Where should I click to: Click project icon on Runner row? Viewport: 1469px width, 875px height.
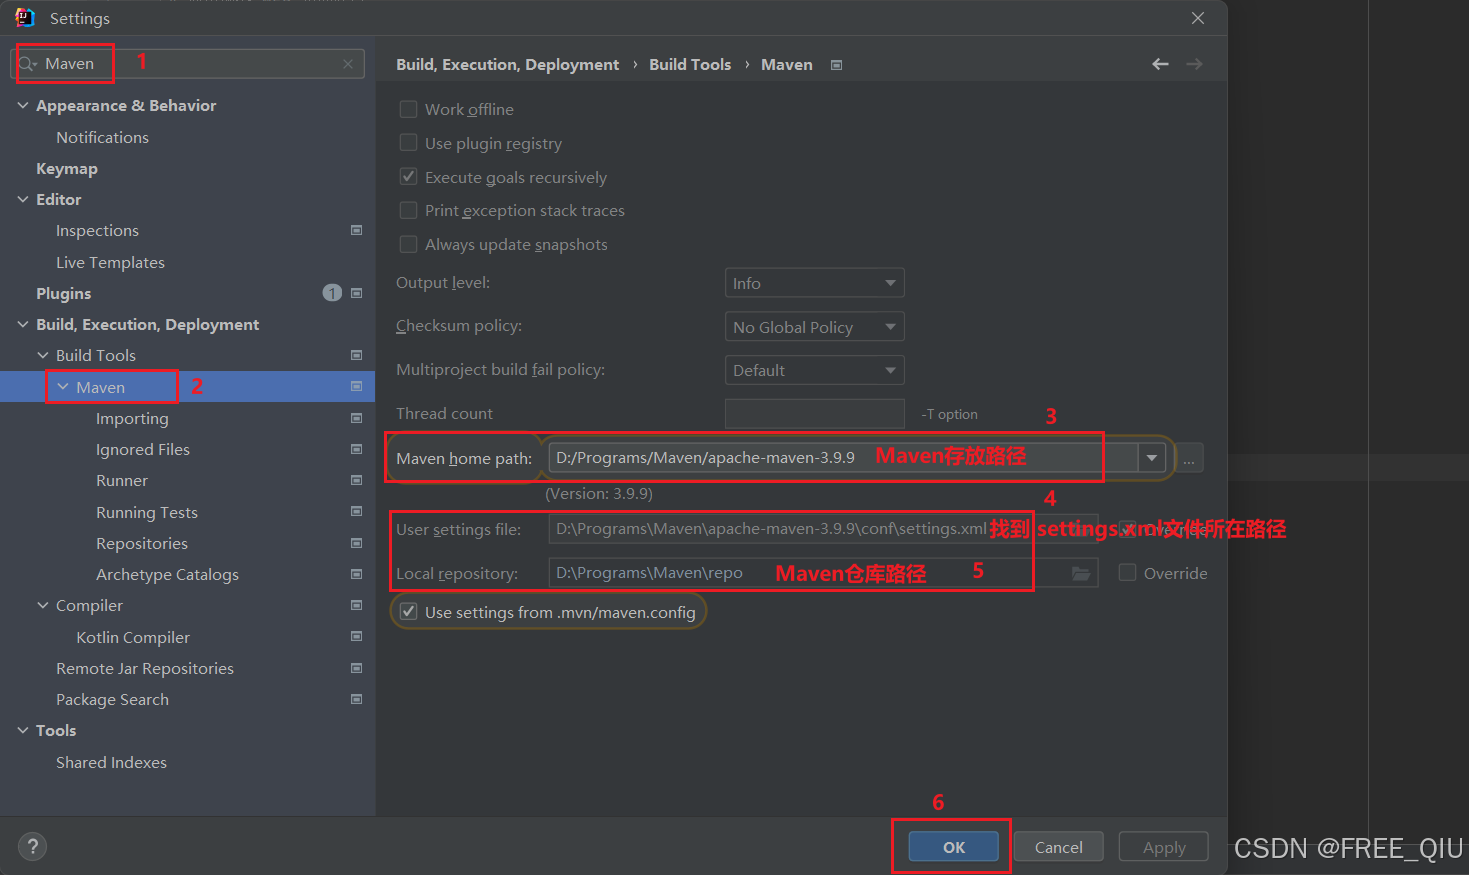click(x=356, y=480)
